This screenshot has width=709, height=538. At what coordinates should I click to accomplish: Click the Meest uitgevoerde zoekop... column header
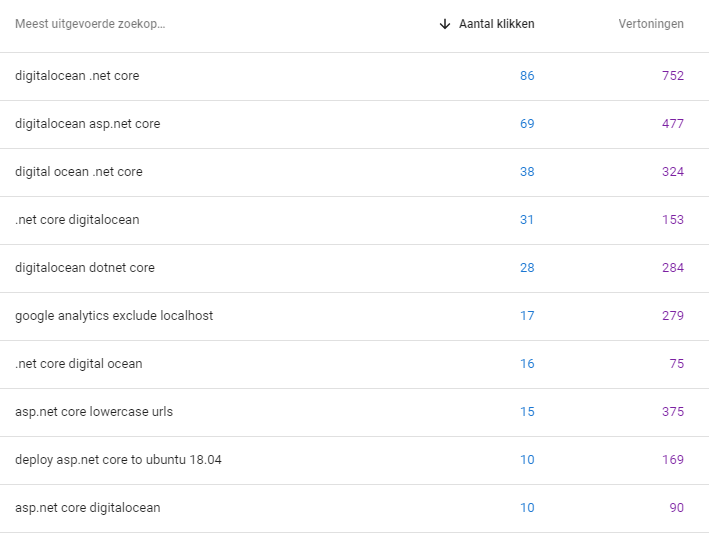[90, 24]
